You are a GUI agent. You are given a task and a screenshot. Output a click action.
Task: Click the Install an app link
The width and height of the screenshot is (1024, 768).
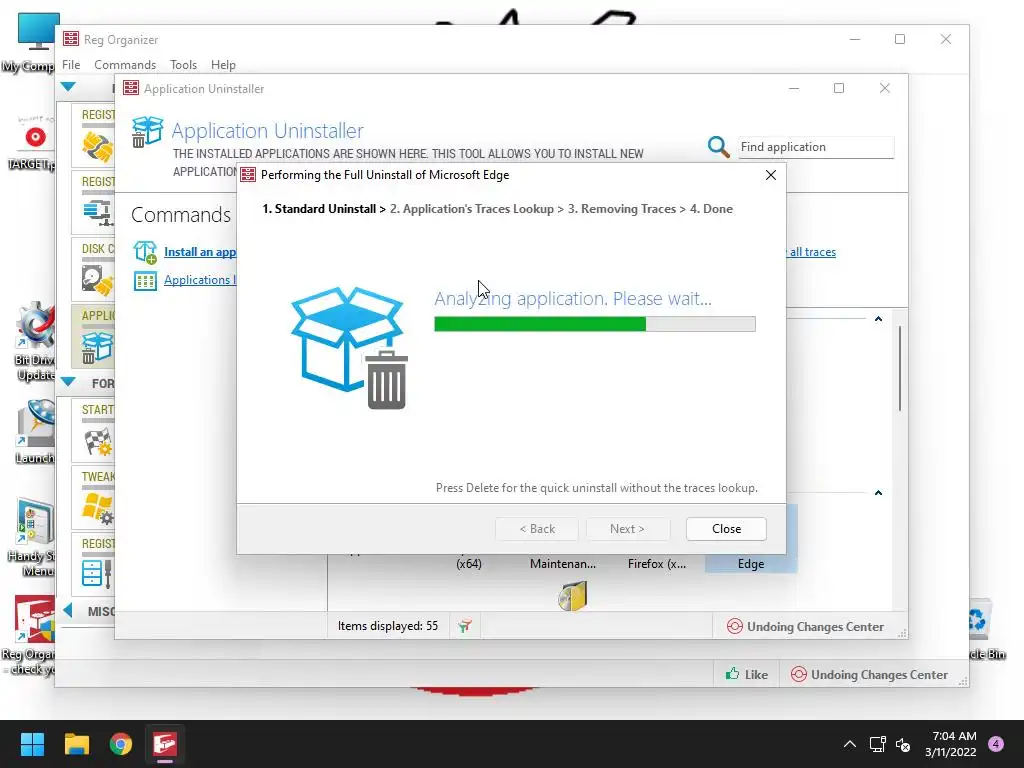click(x=200, y=251)
